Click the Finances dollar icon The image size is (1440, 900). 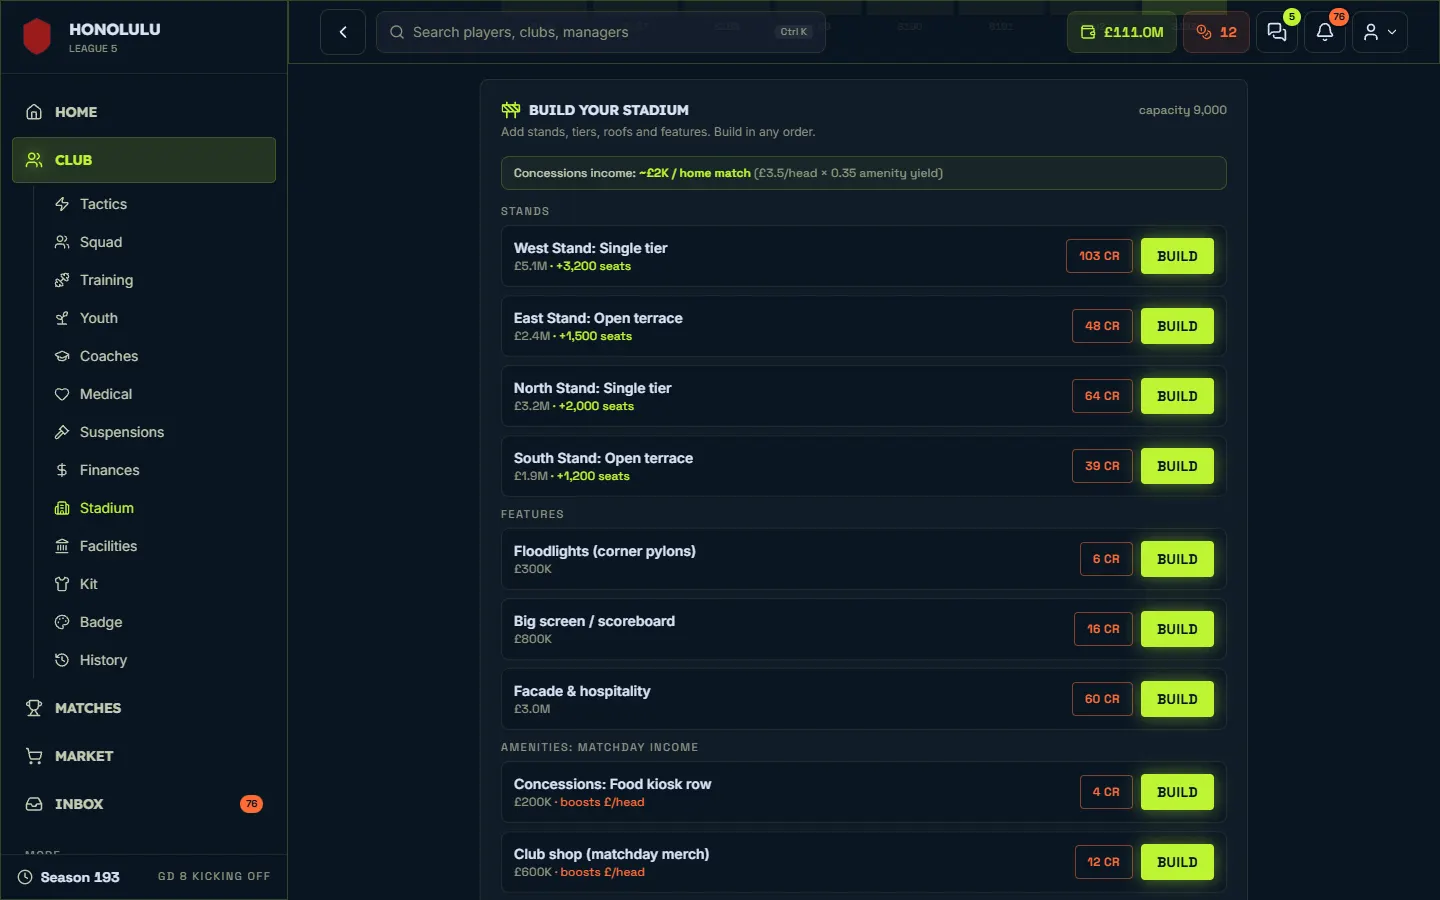click(x=62, y=470)
